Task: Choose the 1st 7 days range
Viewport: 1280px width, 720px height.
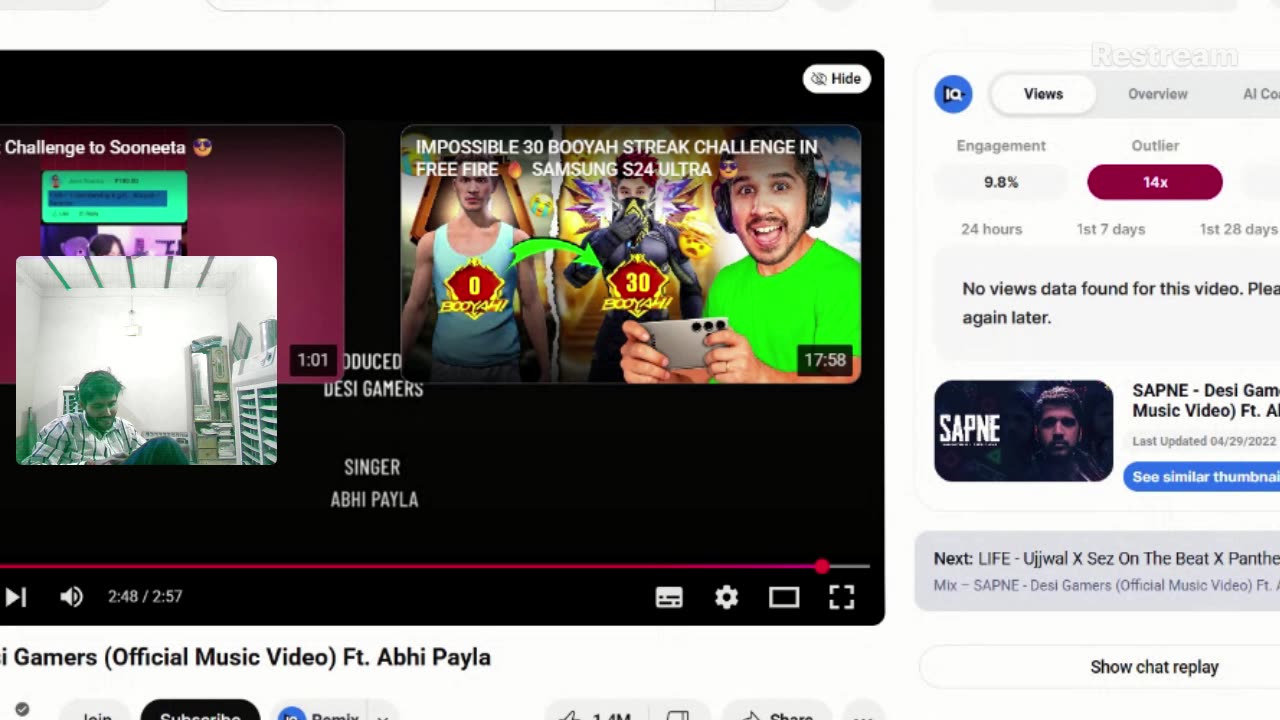Action: coord(1110,229)
